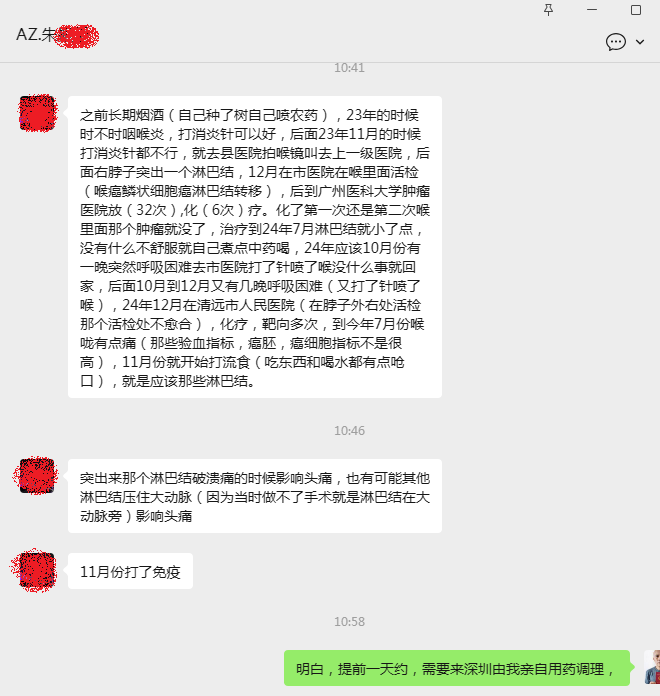Click sender avatar beside the 淋巴结破溃 message

(x=37, y=476)
